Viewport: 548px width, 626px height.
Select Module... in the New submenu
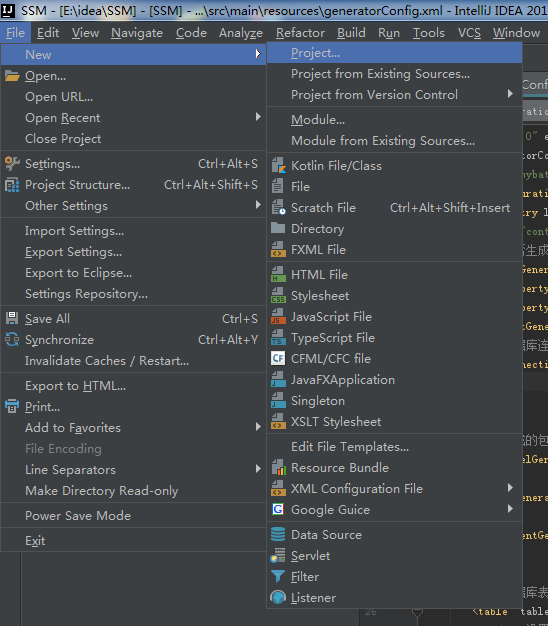[394, 120]
